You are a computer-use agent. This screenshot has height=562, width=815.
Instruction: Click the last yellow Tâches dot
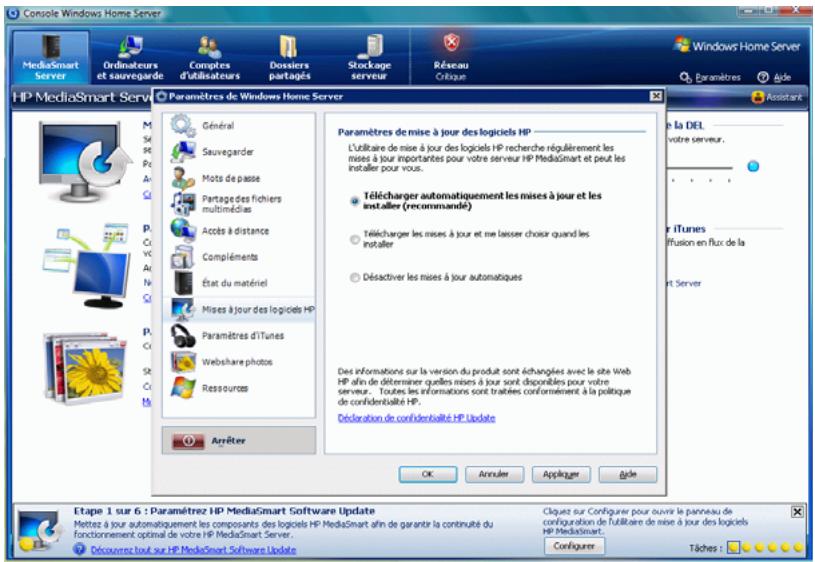click(x=798, y=547)
